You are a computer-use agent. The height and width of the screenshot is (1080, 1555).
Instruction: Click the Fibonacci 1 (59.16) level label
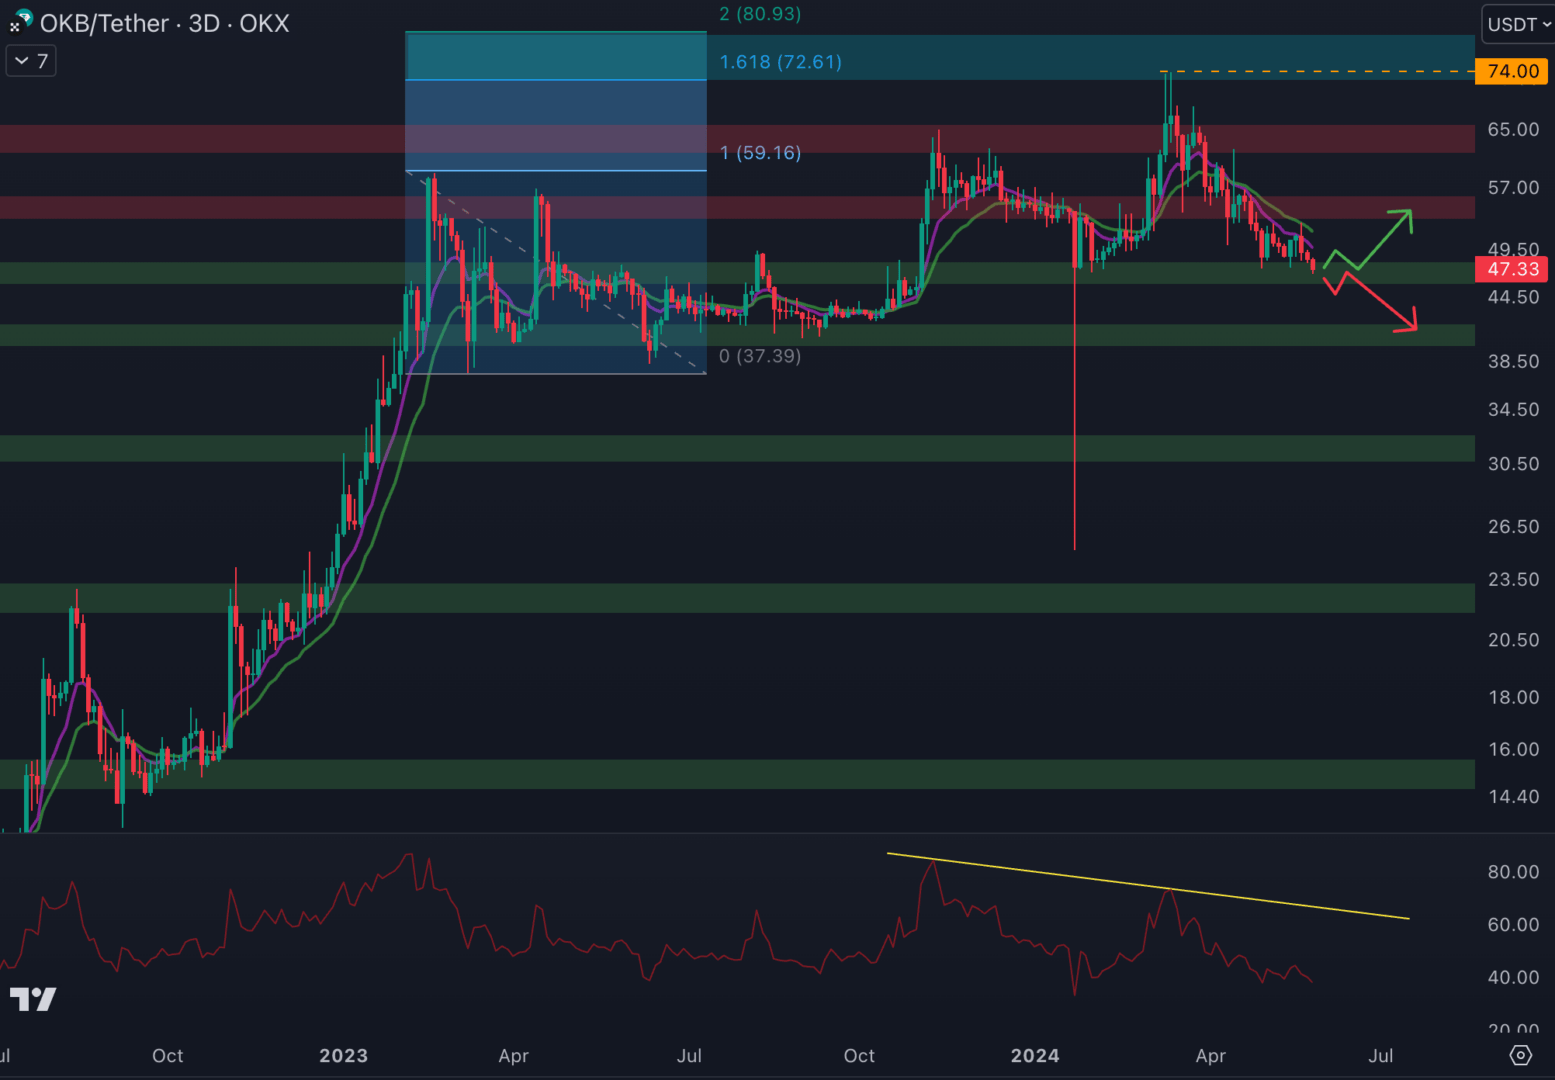point(760,153)
